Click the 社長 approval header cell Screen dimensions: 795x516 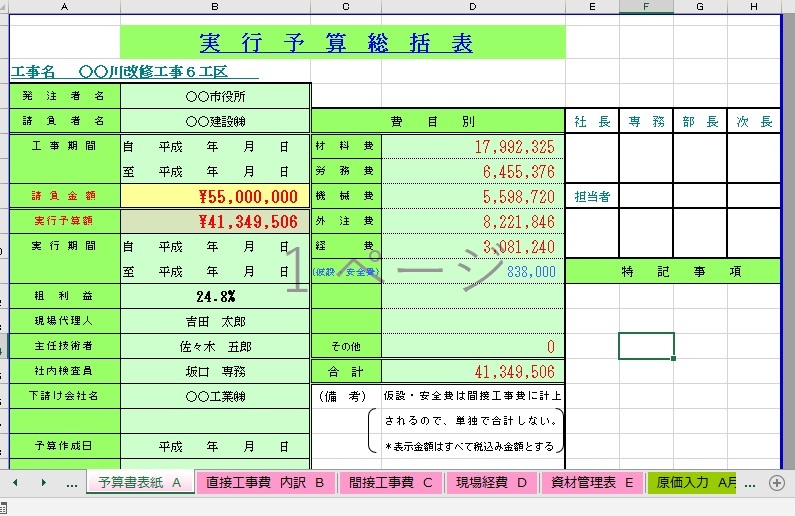592,121
